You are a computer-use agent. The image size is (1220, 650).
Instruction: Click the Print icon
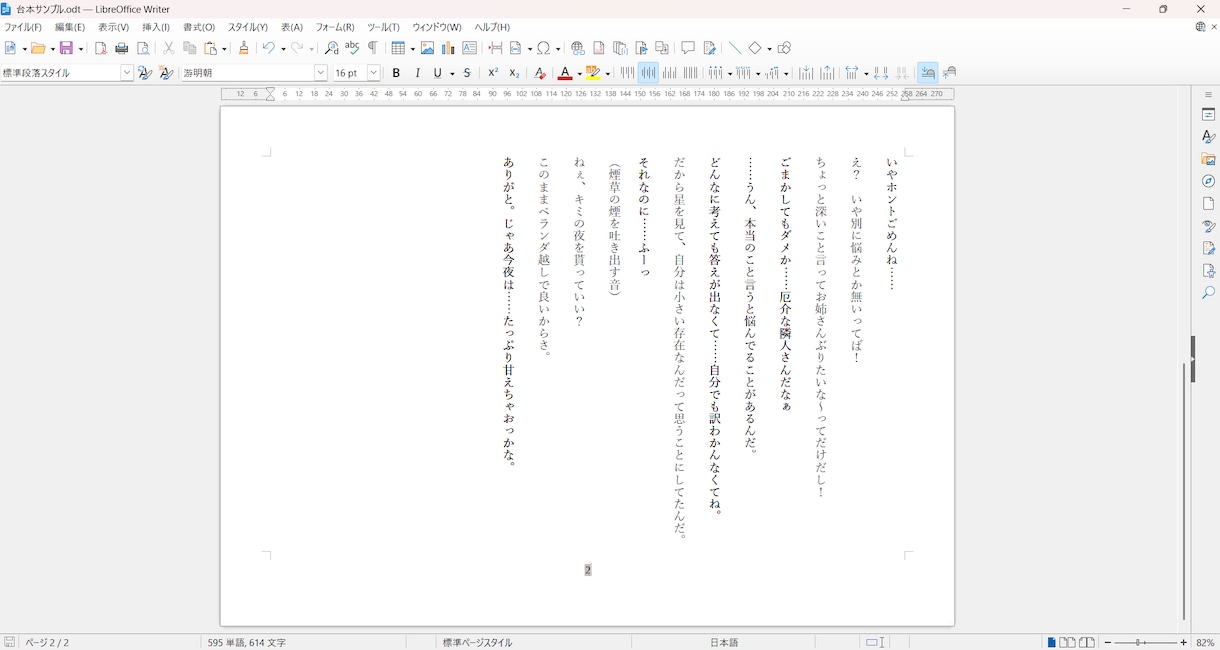122,48
